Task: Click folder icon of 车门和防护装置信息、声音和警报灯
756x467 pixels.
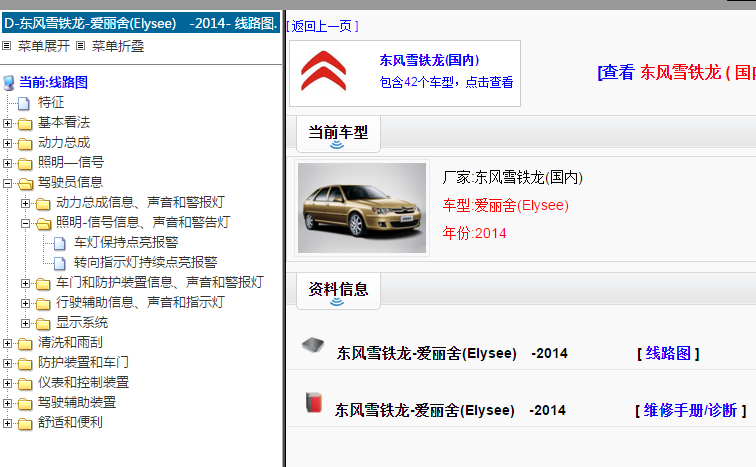Action: (43, 283)
